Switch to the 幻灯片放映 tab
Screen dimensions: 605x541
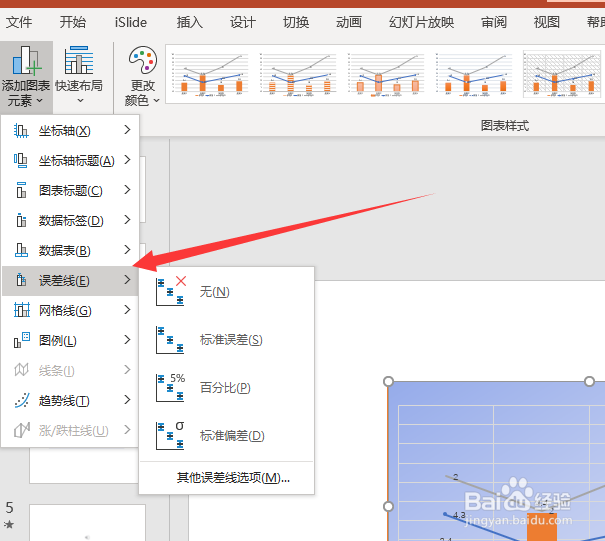pos(421,22)
